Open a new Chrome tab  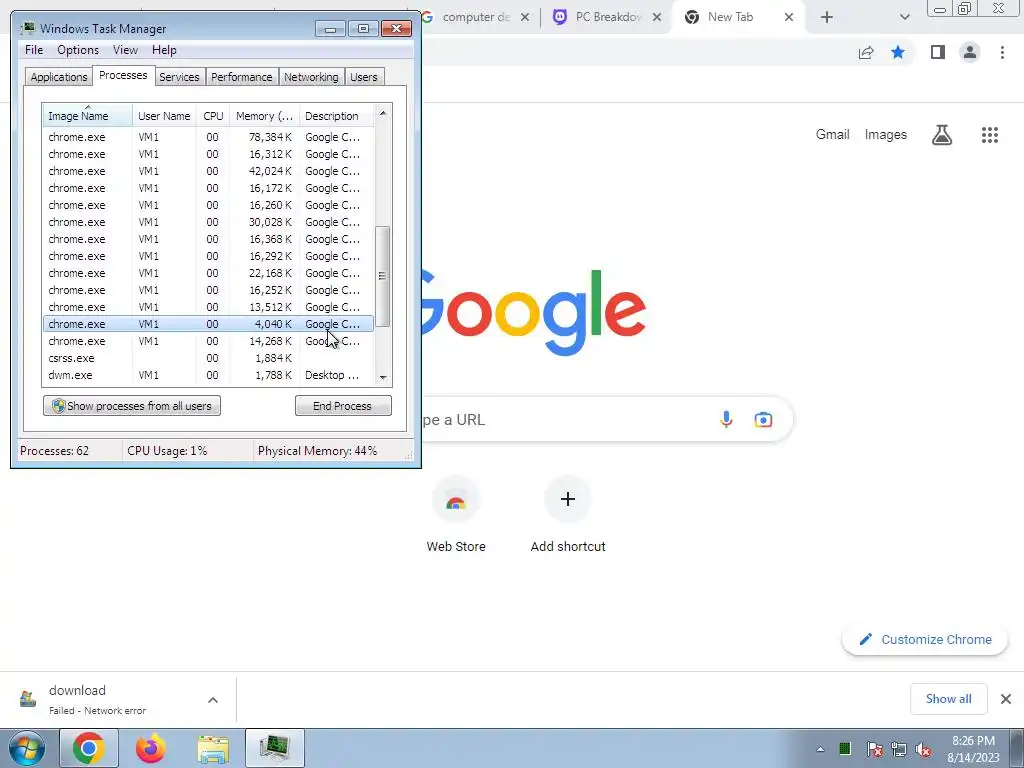click(x=827, y=17)
